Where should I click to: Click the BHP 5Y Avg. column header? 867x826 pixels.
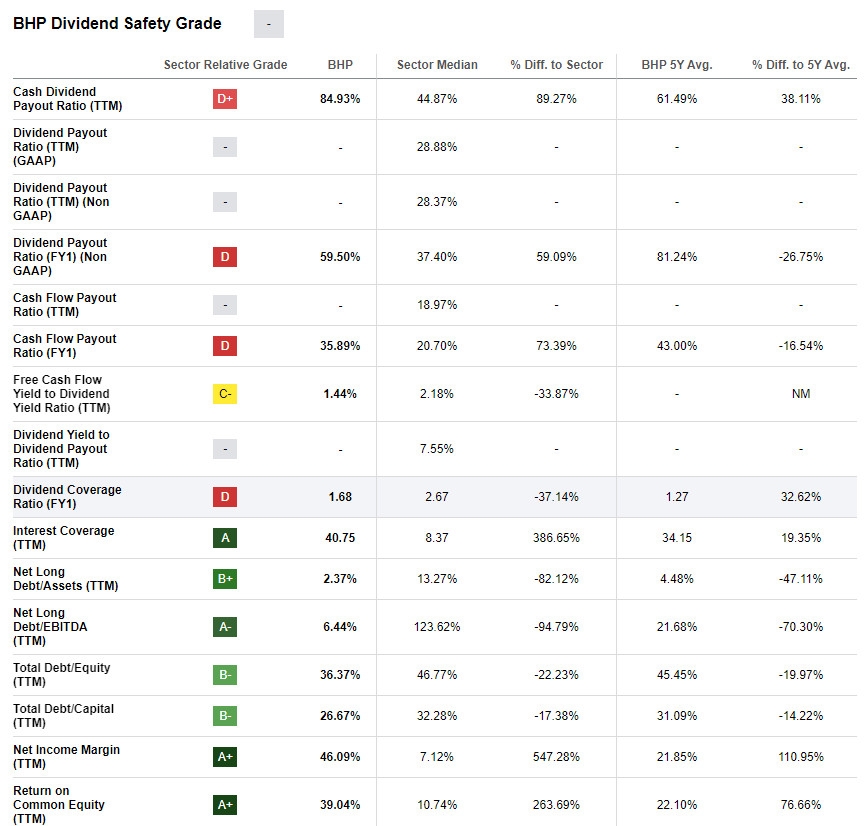[677, 65]
